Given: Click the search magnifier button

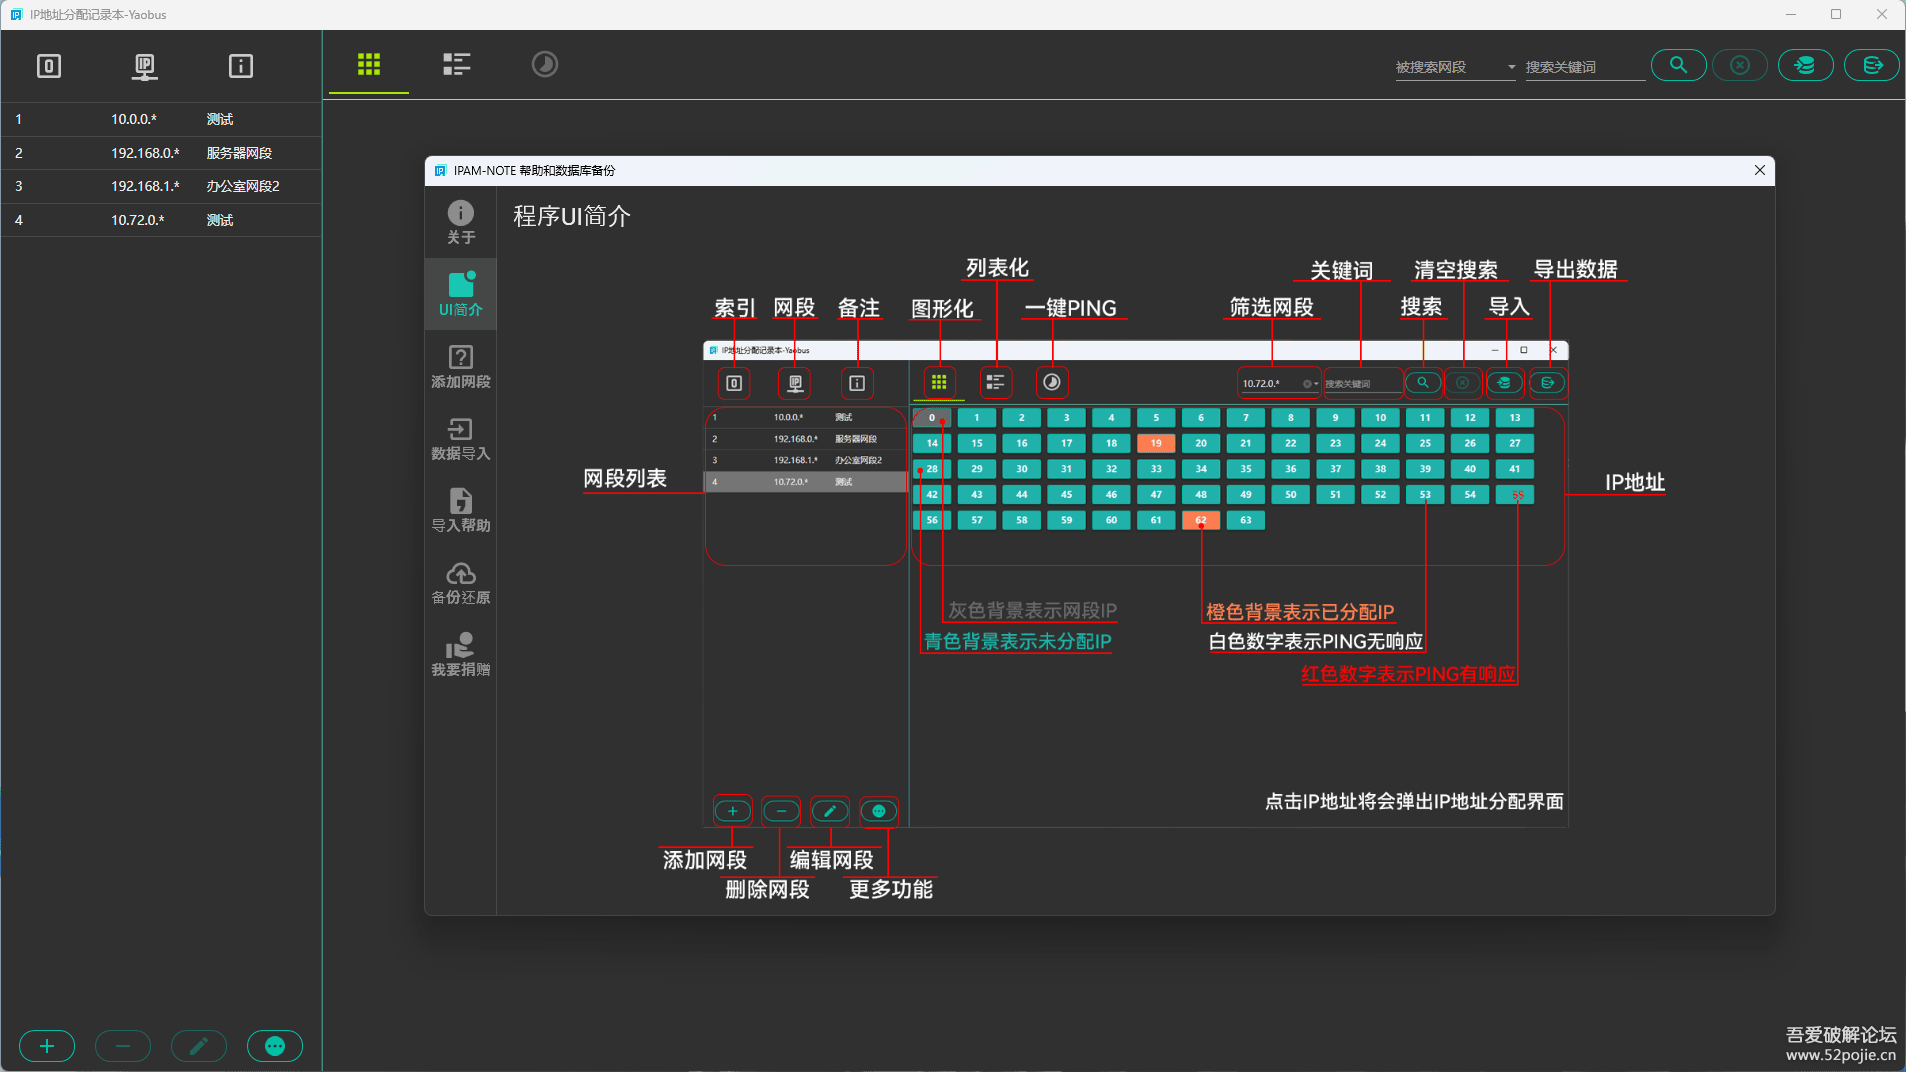Looking at the screenshot, I should tap(1678, 66).
